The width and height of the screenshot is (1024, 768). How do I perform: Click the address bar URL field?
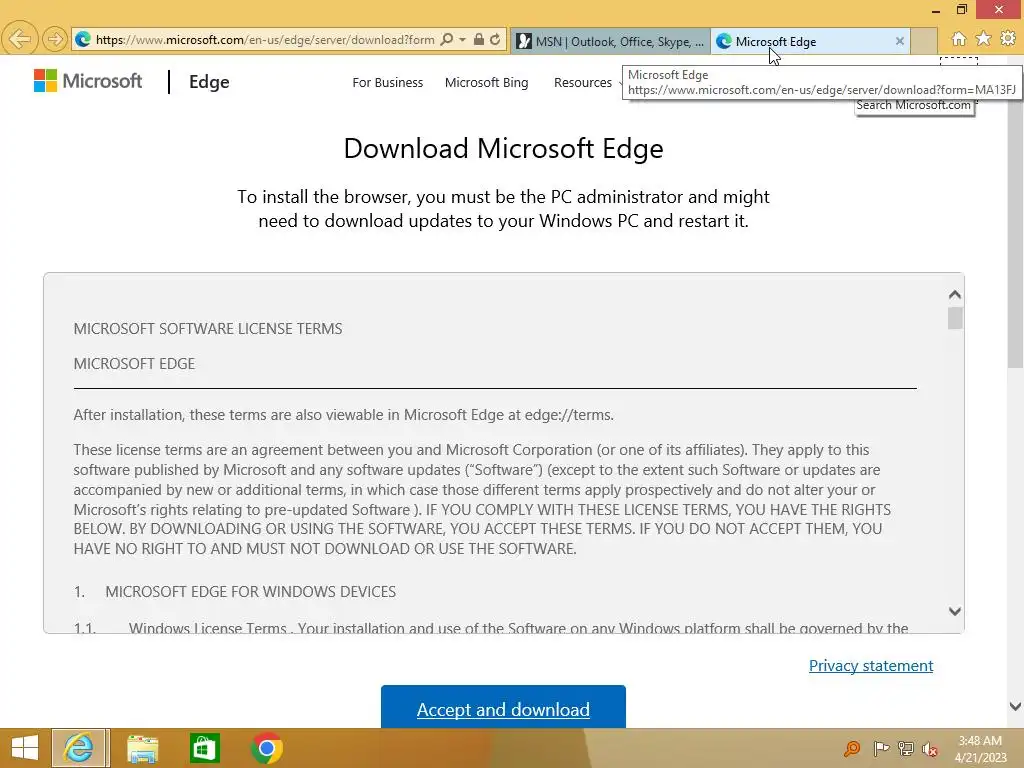click(x=264, y=40)
